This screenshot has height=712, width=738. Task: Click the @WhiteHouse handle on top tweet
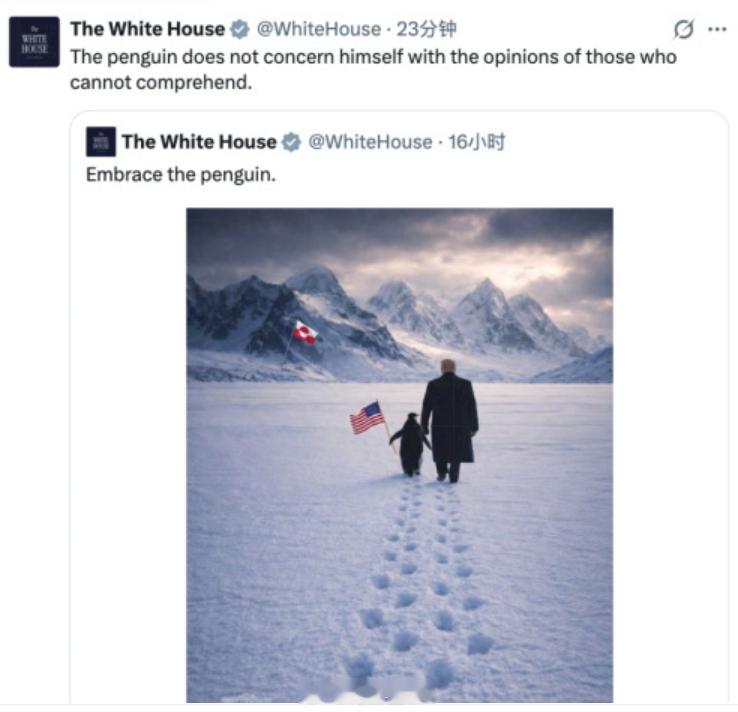click(x=319, y=29)
